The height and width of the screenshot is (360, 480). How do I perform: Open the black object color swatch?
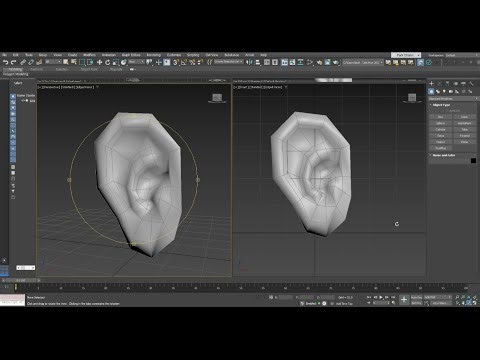coord(473,161)
